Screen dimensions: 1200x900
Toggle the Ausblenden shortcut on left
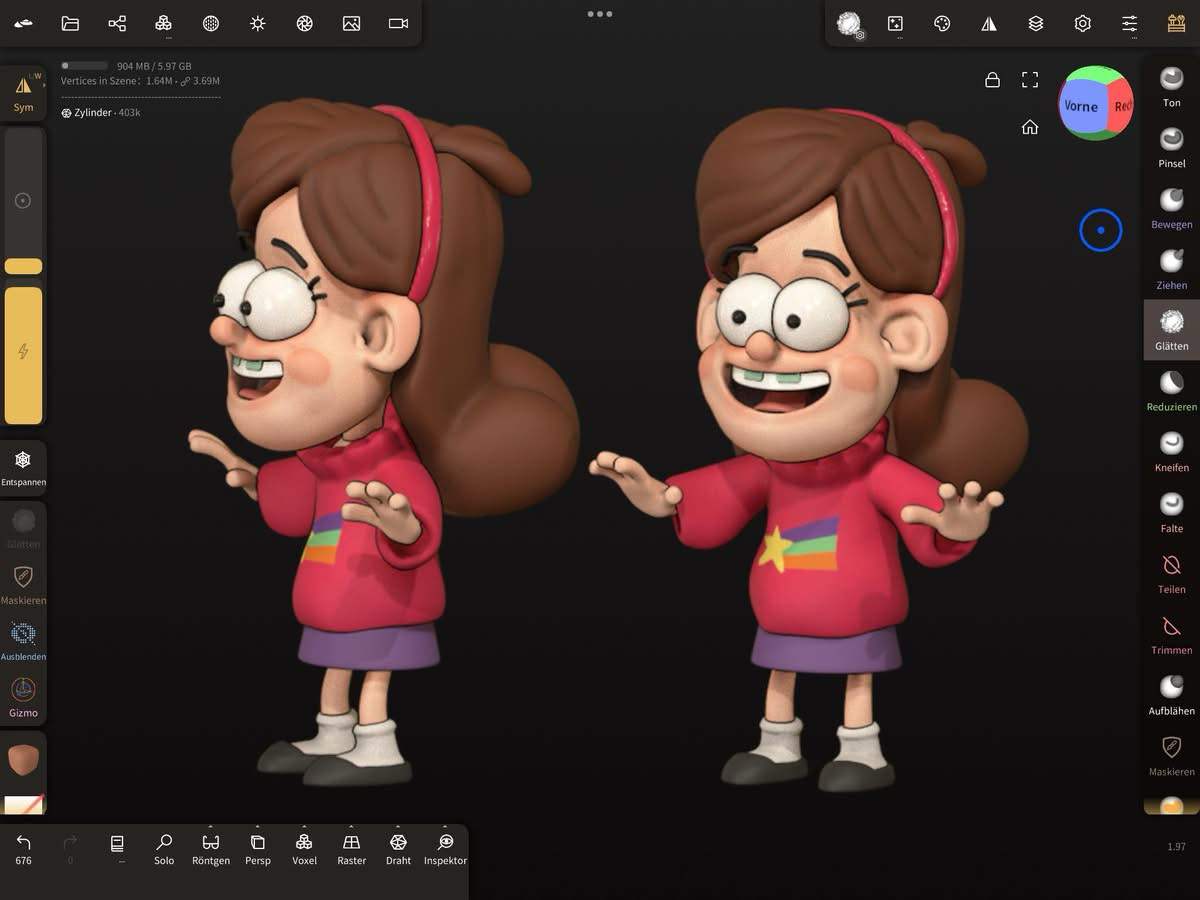pos(23,640)
